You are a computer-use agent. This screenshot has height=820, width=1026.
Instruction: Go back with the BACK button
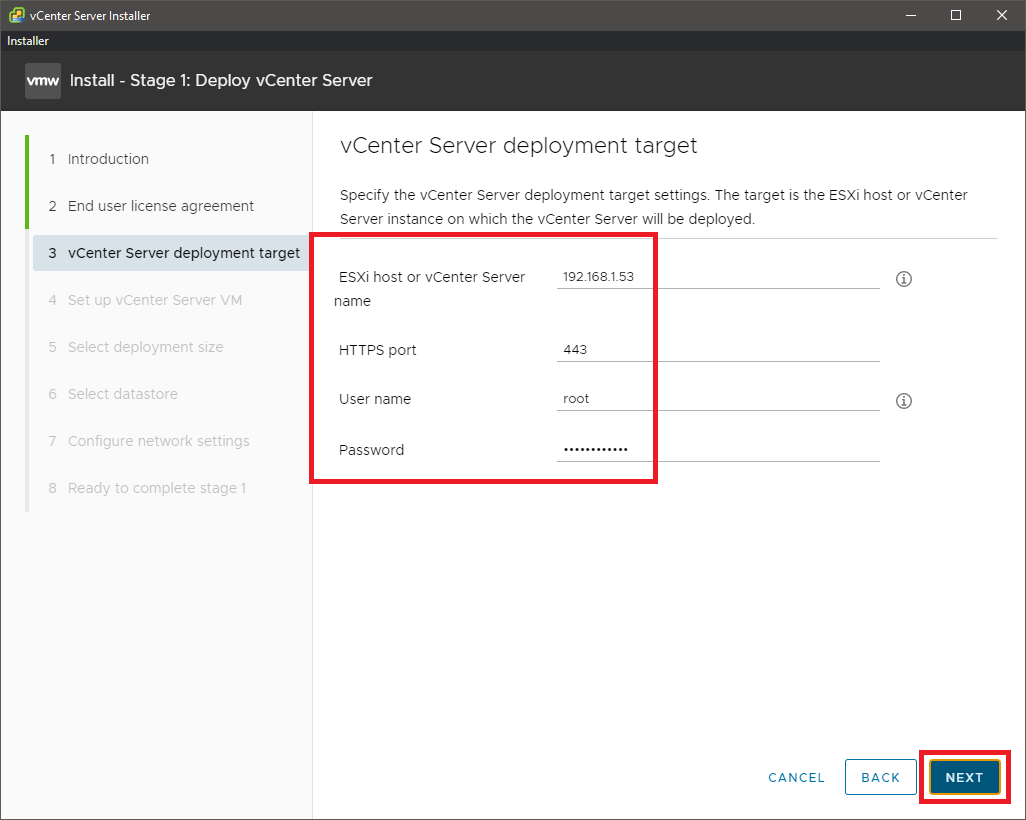(x=880, y=777)
